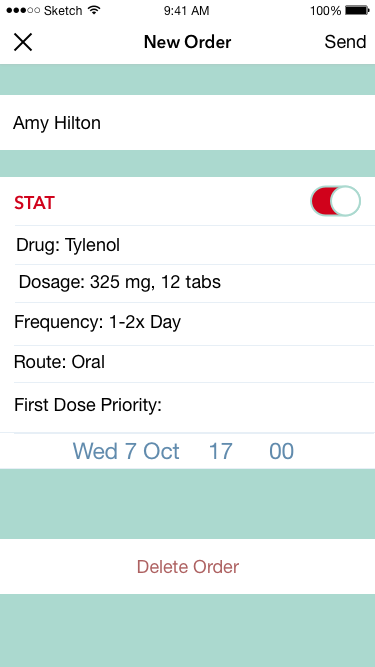Tap the New Order title

[188, 42]
